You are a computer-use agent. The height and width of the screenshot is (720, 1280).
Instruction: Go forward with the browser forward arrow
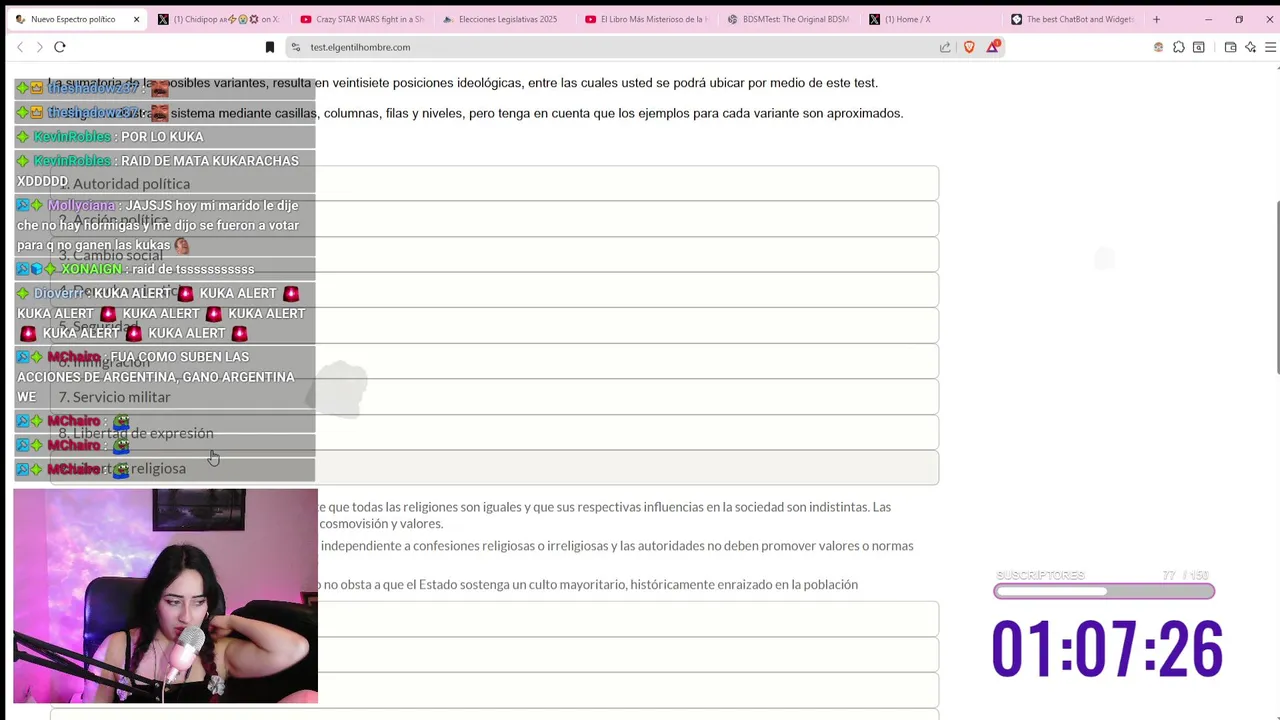pos(40,47)
